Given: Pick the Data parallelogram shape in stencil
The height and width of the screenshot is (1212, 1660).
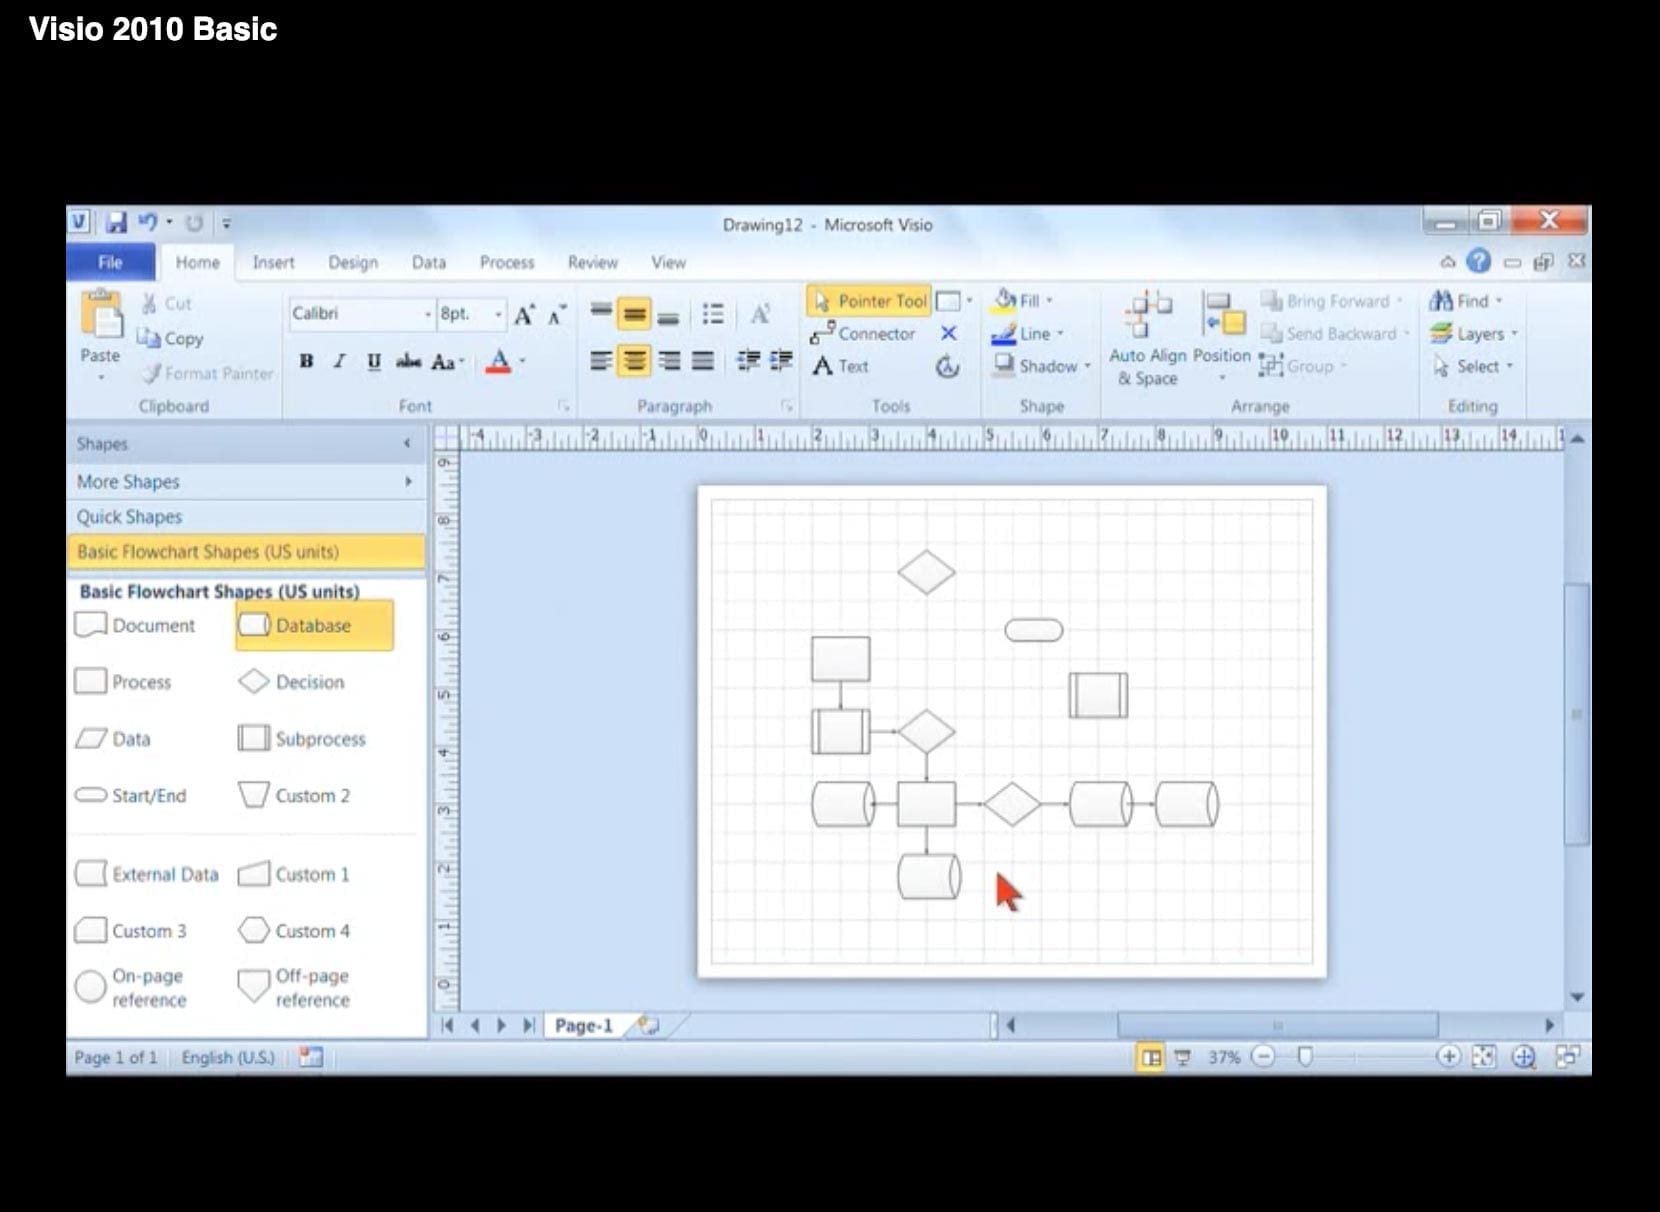Looking at the screenshot, I should click(113, 739).
